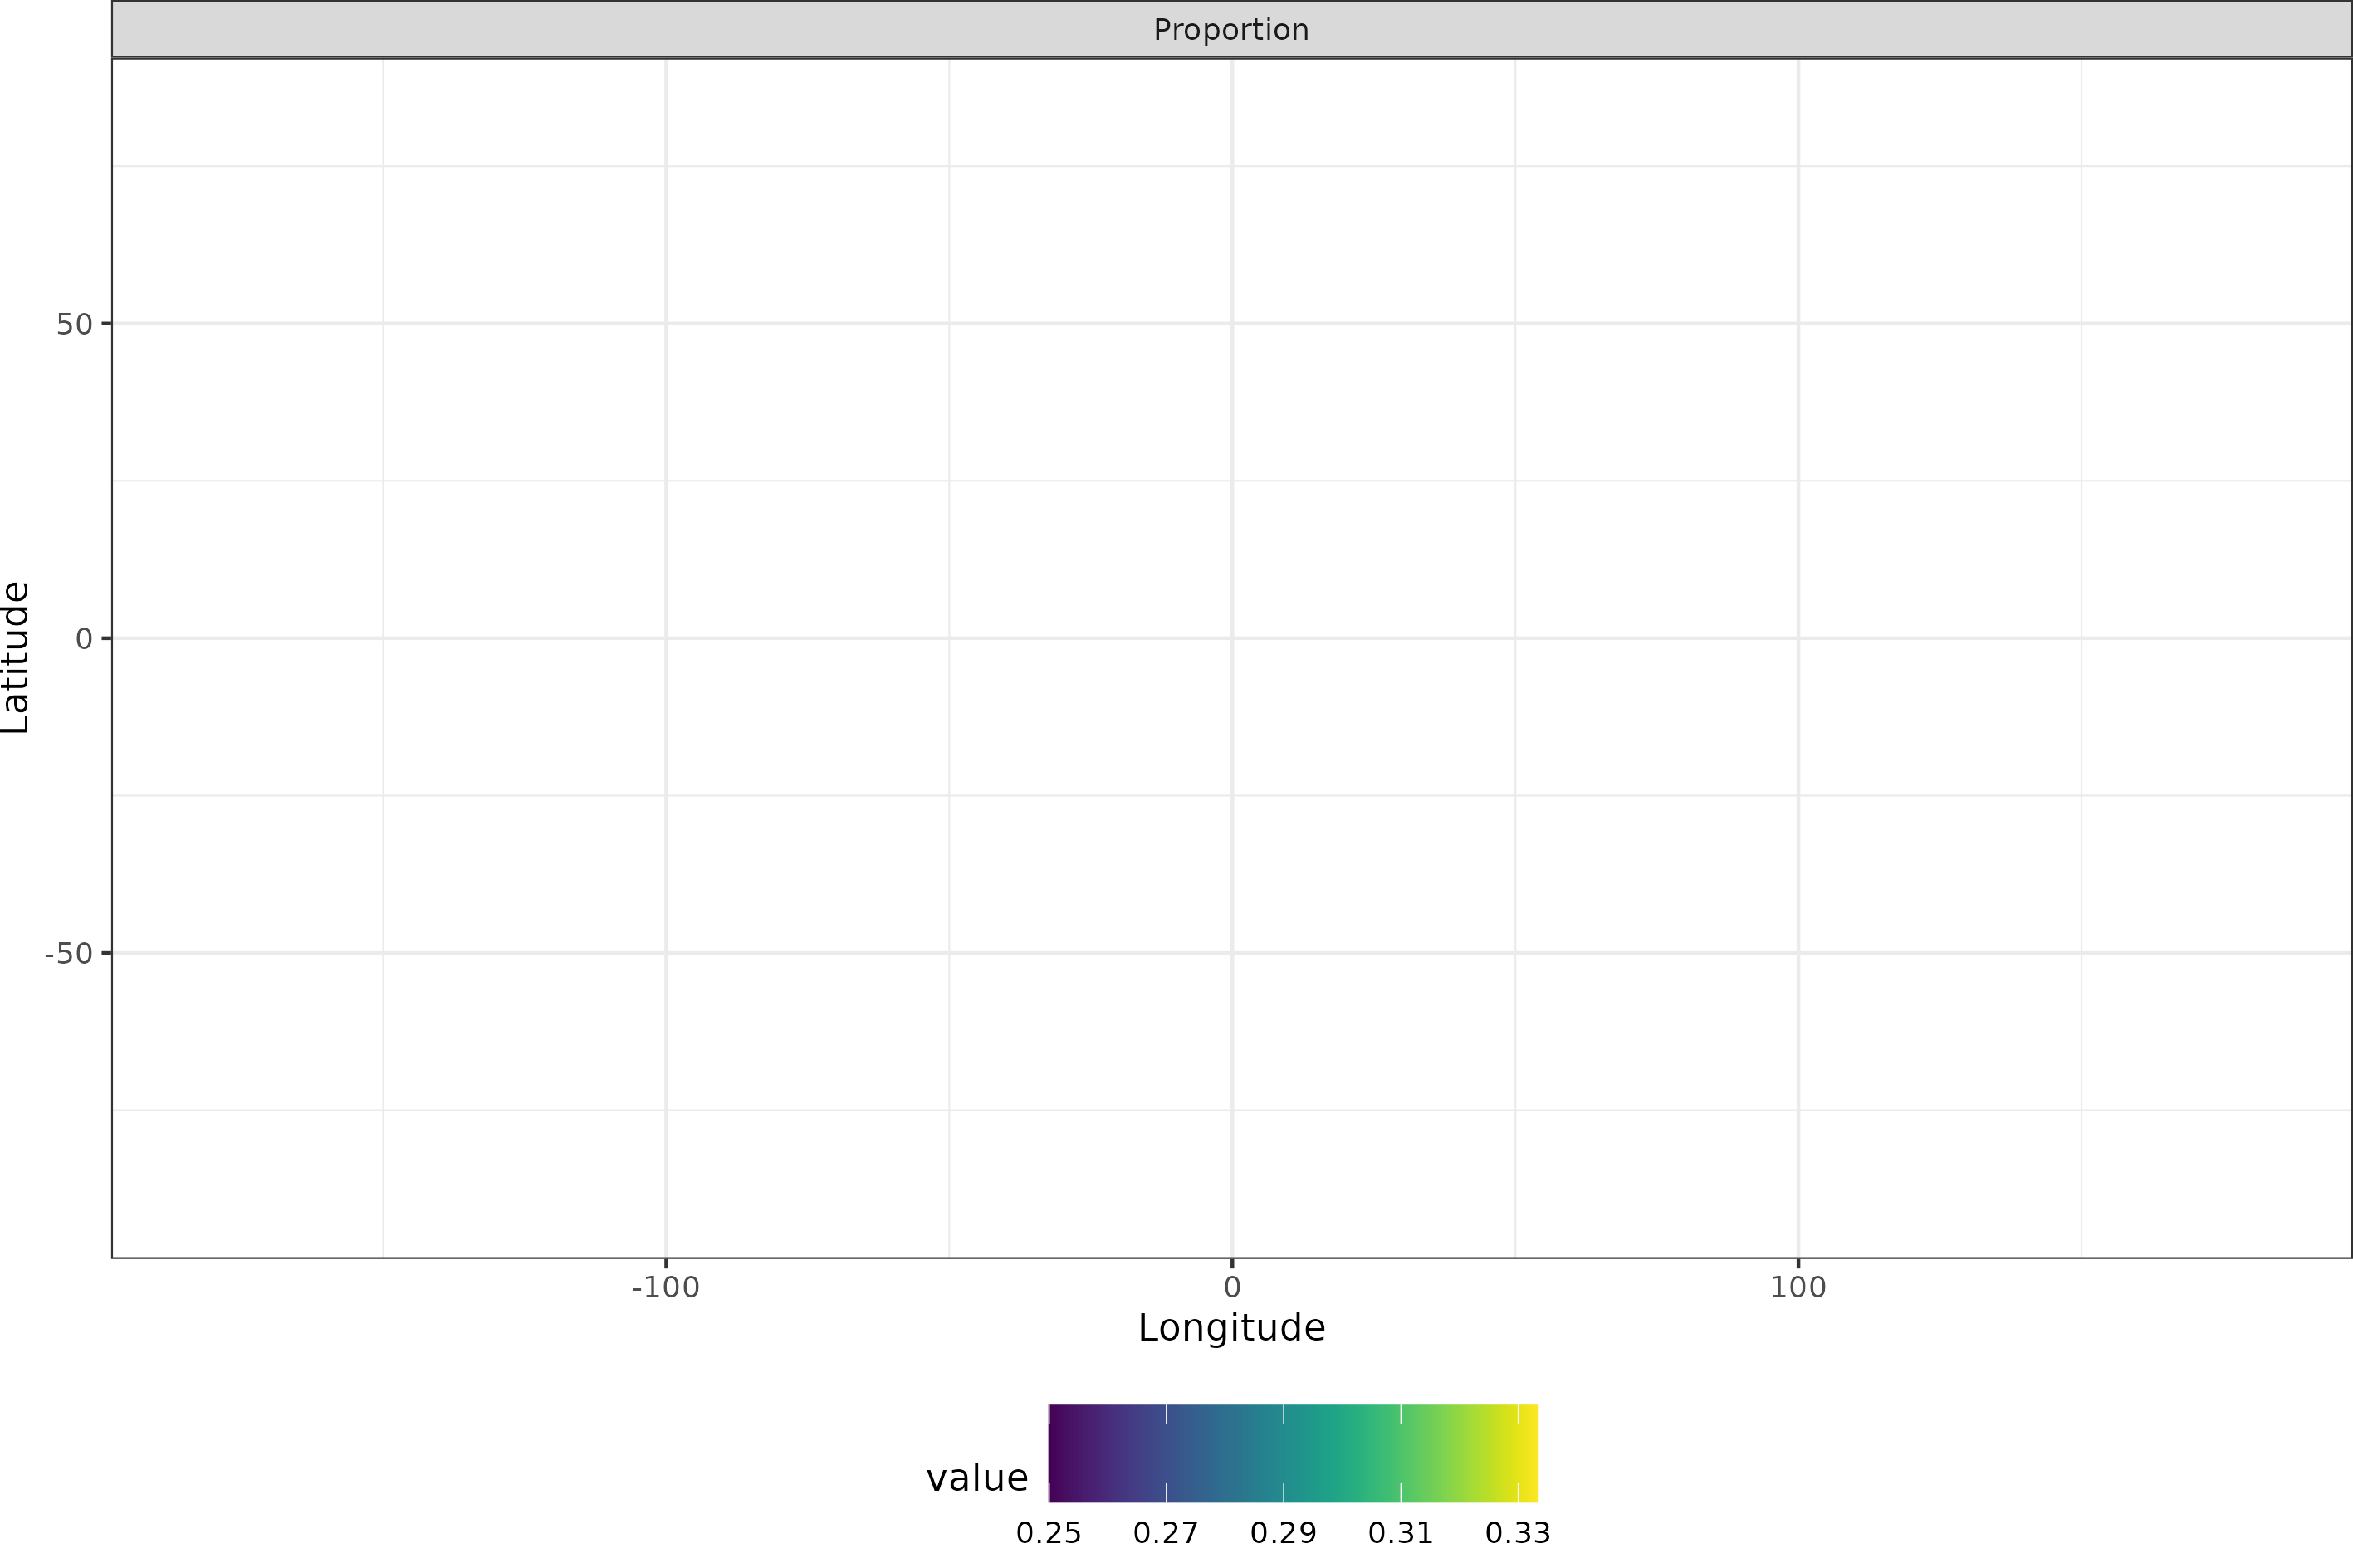The height and width of the screenshot is (1568, 2353).
Task: Click the 0 longitude tick label
Action: click(1232, 1288)
